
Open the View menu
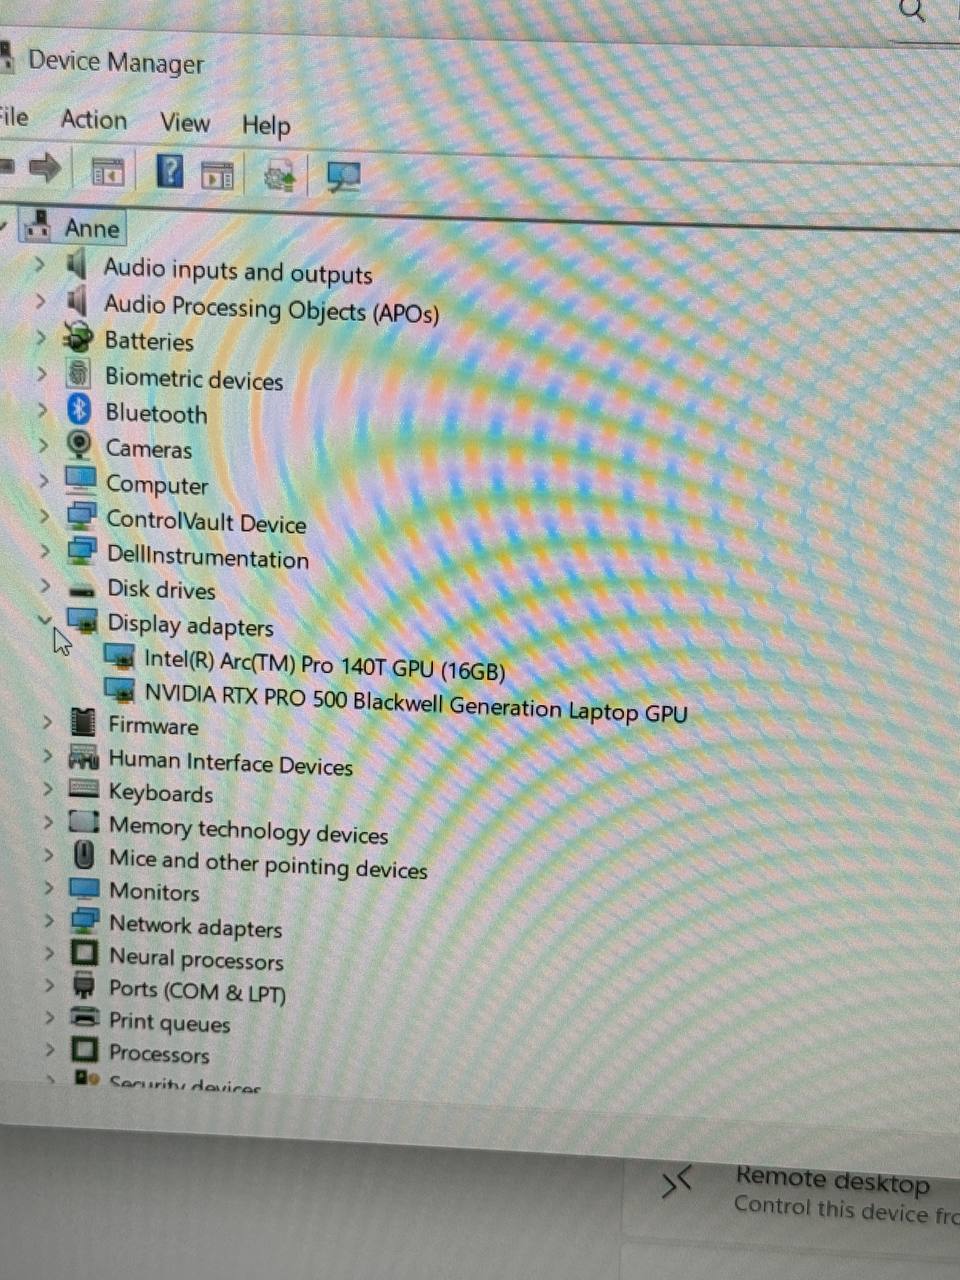coord(185,123)
